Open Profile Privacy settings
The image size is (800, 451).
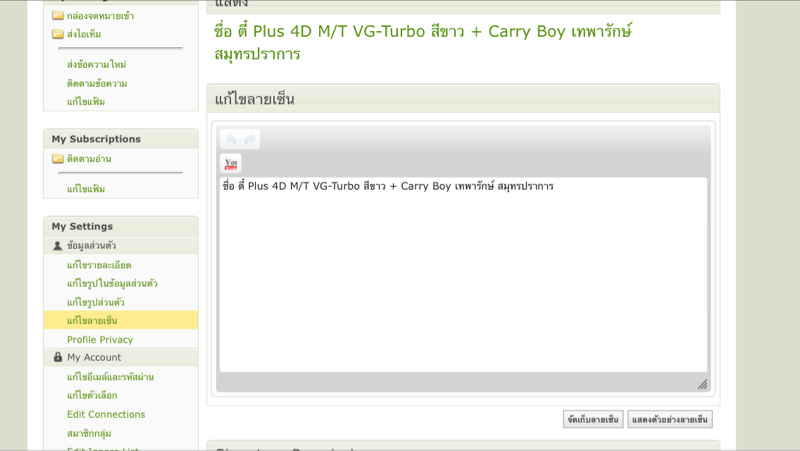point(100,340)
